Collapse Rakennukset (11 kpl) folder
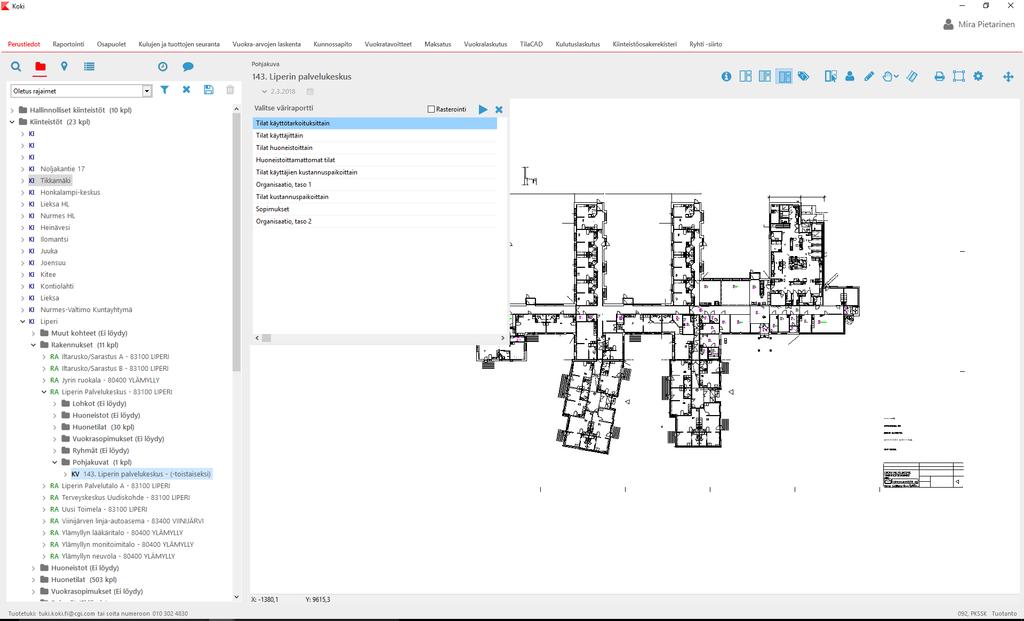This screenshot has width=1024, height=621. pos(33,345)
